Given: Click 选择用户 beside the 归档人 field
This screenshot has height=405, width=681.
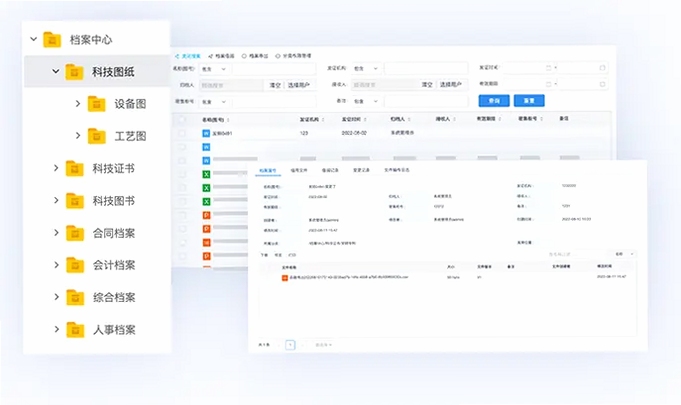Looking at the screenshot, I should (299, 85).
